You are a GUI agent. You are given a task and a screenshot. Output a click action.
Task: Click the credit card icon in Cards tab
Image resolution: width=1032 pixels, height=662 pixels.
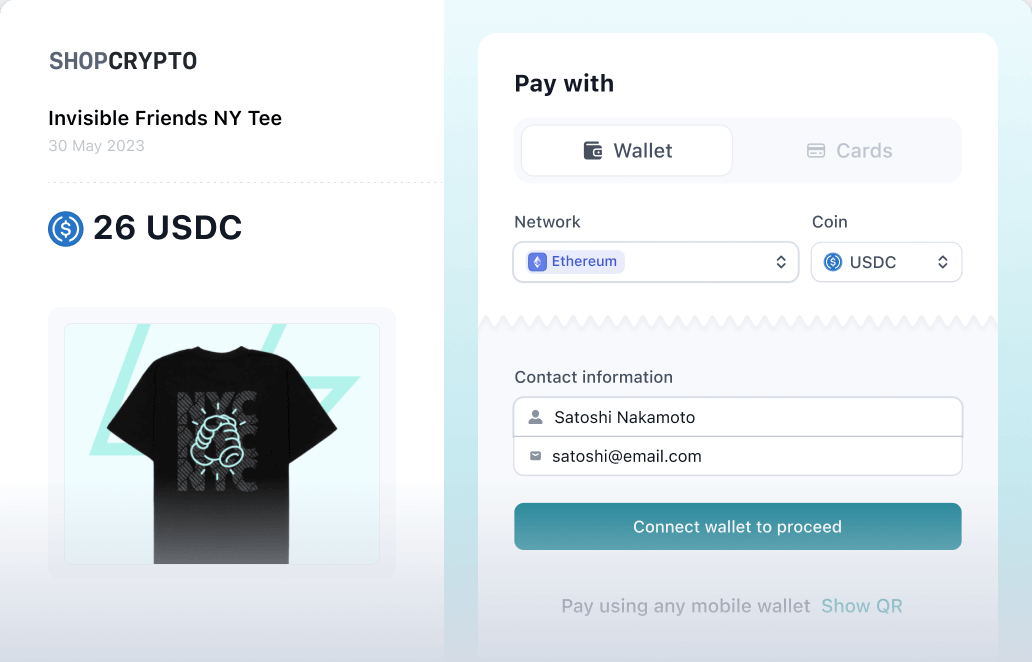click(x=816, y=151)
